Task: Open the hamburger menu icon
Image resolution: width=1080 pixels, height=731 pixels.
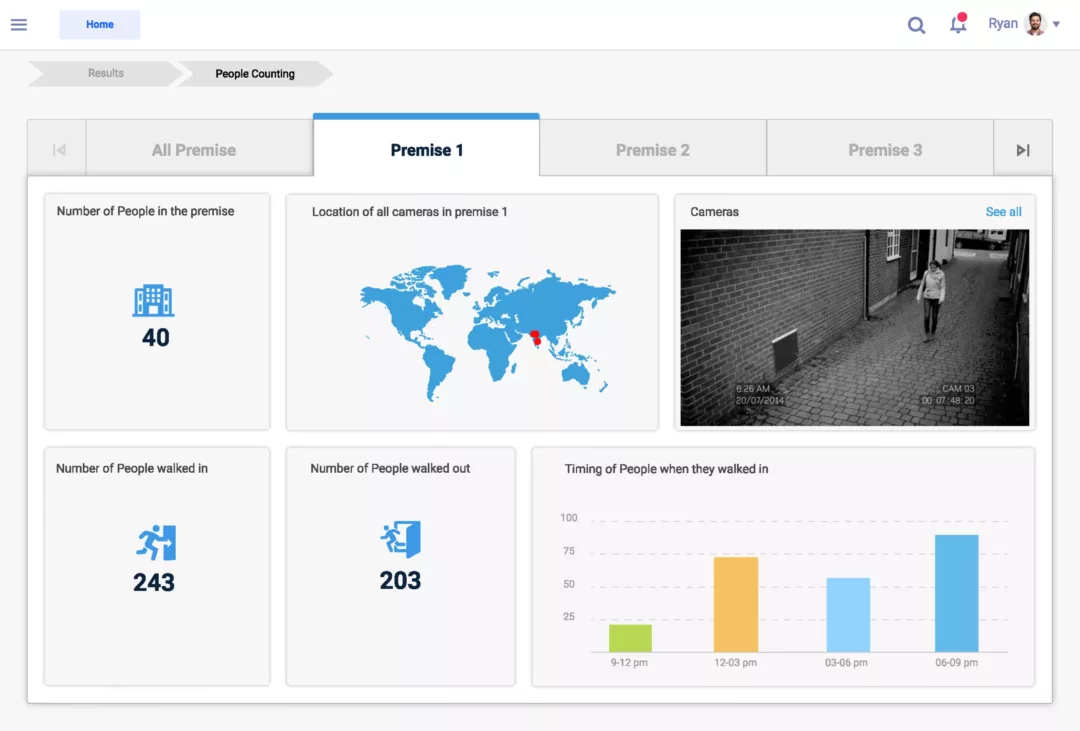Action: tap(19, 25)
